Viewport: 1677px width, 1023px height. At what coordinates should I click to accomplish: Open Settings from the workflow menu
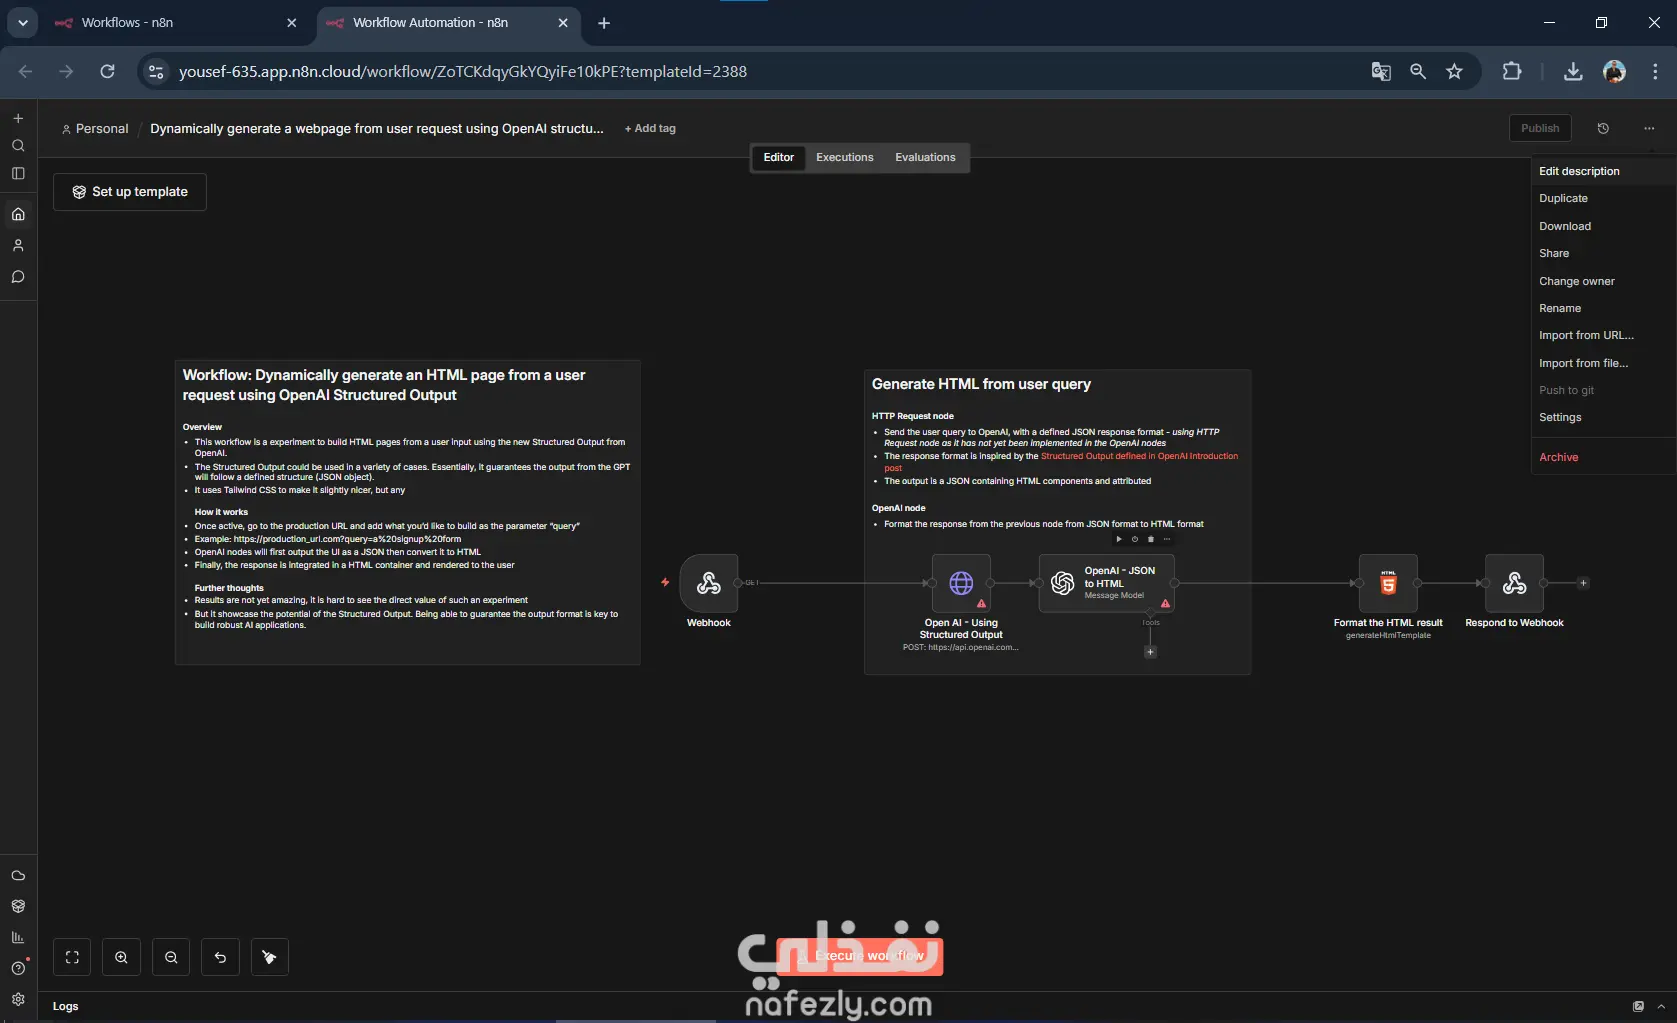pos(1603,417)
